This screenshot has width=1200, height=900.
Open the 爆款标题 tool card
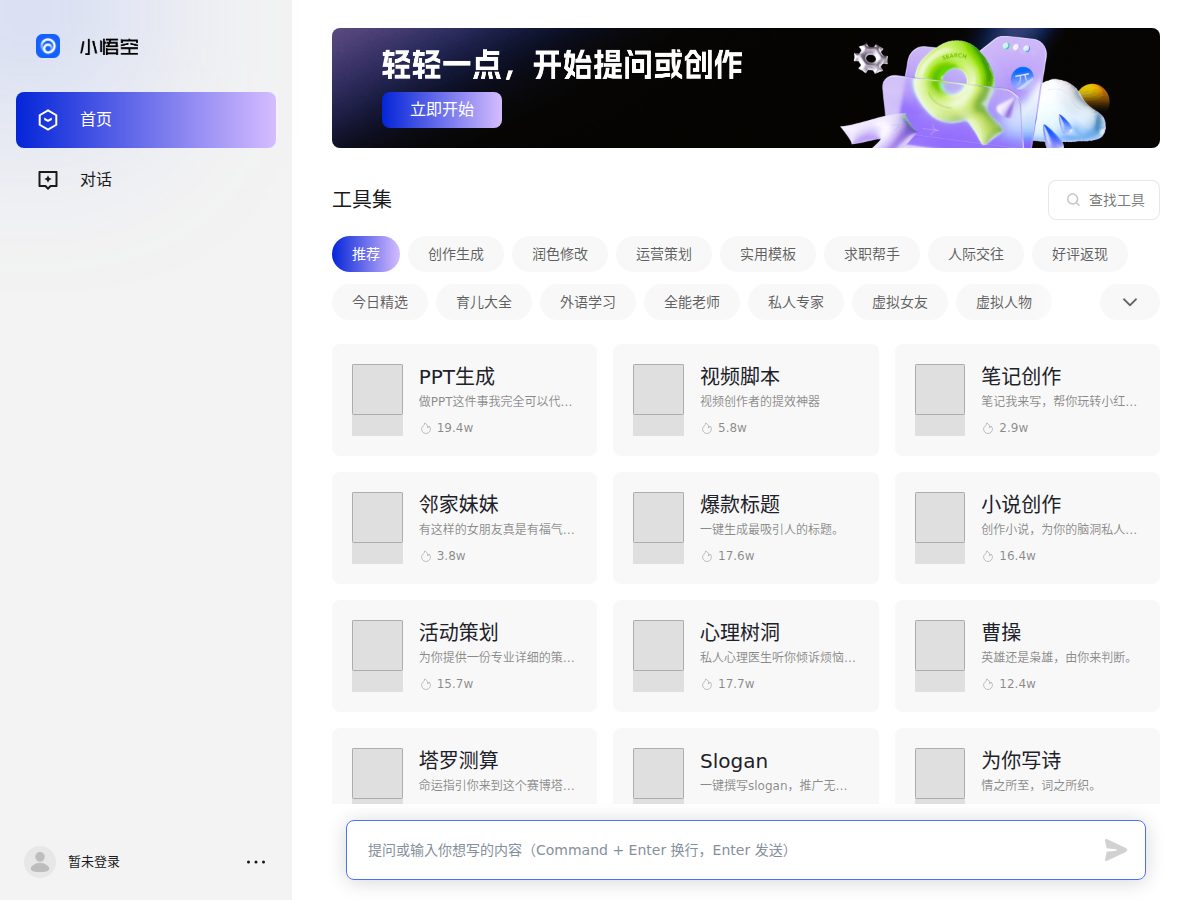(746, 528)
